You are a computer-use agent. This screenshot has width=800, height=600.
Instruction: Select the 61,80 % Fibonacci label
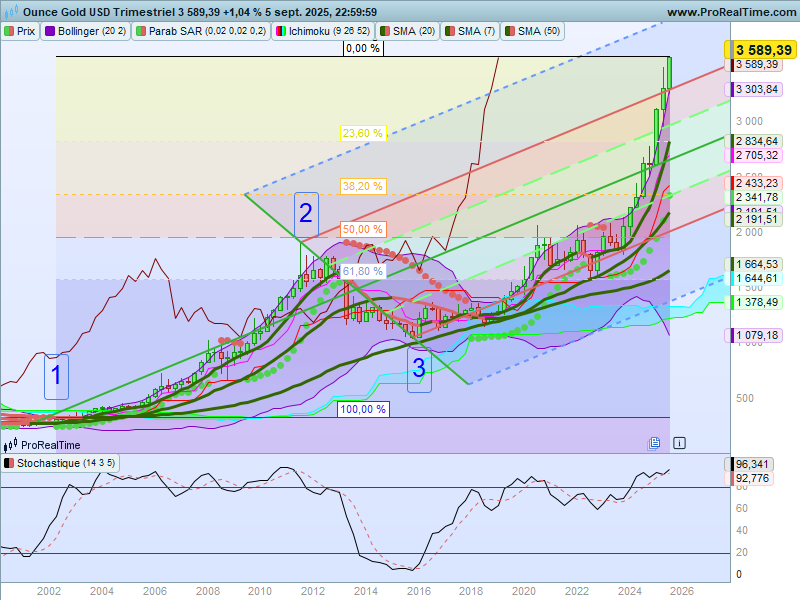point(363,271)
